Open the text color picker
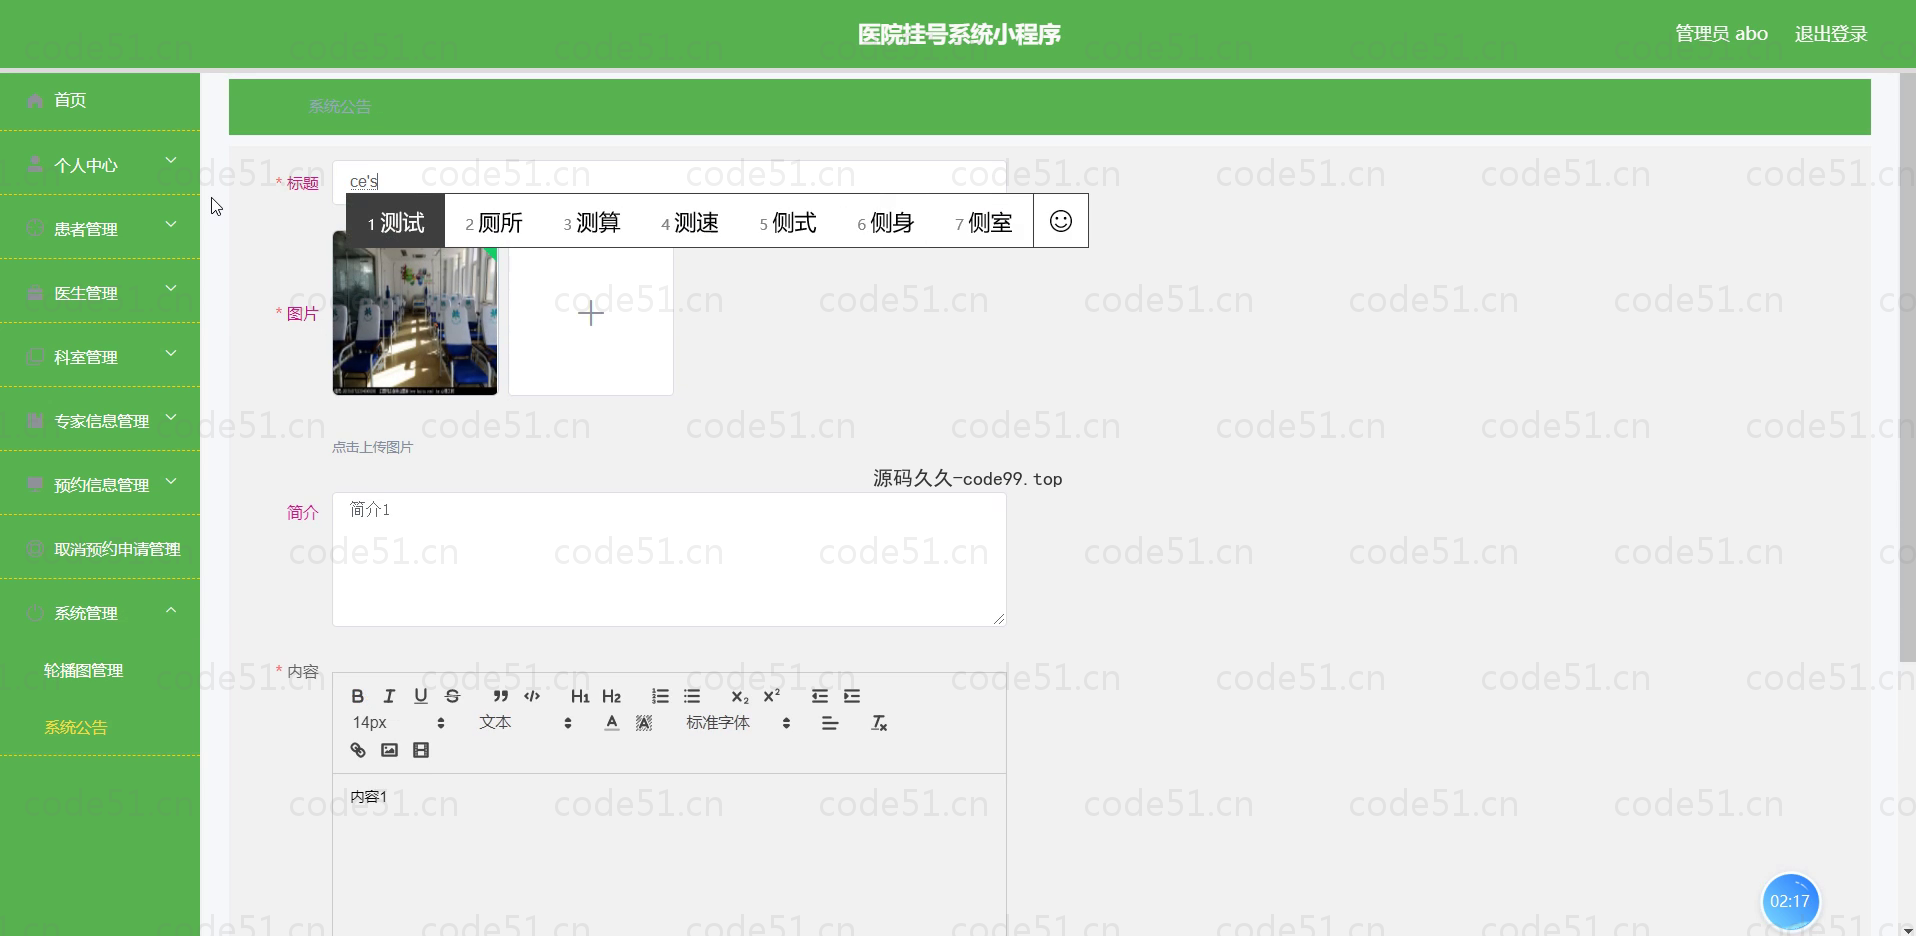 [x=612, y=723]
